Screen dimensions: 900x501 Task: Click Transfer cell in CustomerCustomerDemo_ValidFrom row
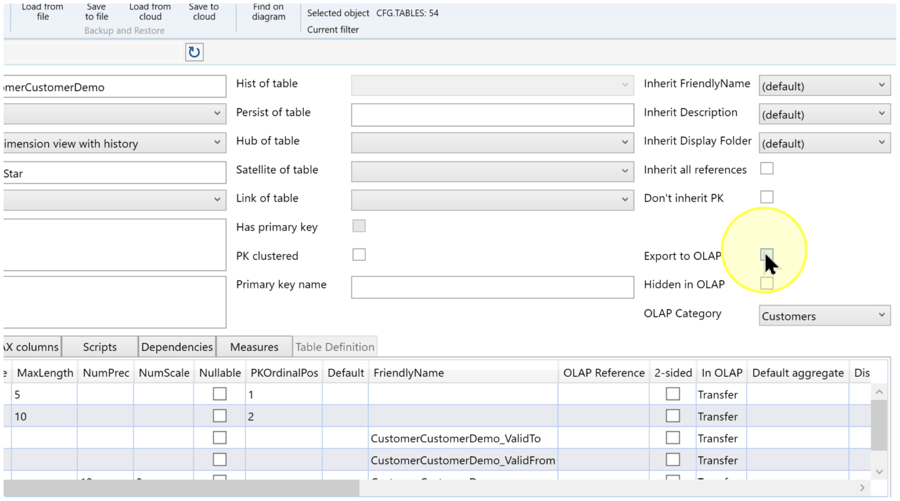[721, 460]
